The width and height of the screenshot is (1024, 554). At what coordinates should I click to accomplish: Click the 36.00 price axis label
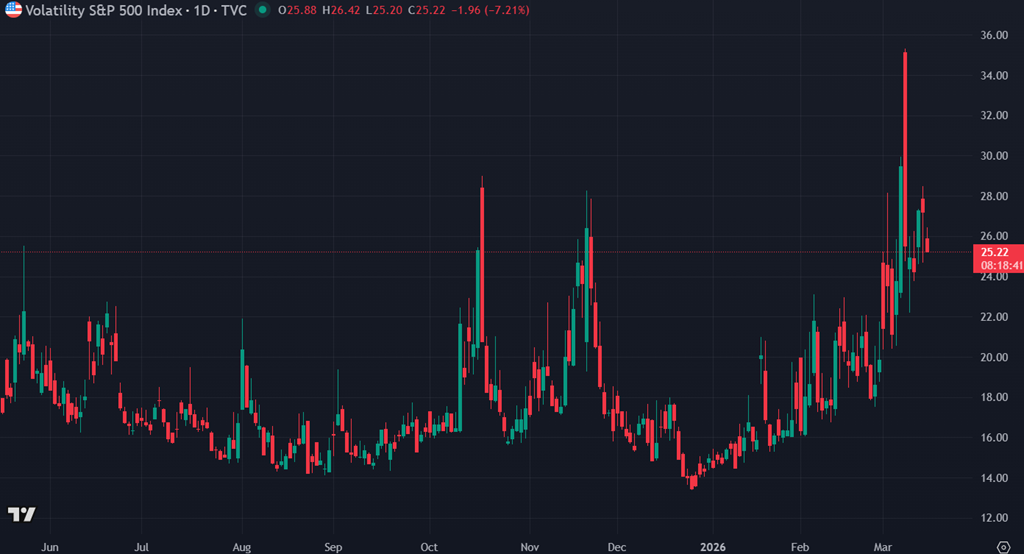coord(994,35)
